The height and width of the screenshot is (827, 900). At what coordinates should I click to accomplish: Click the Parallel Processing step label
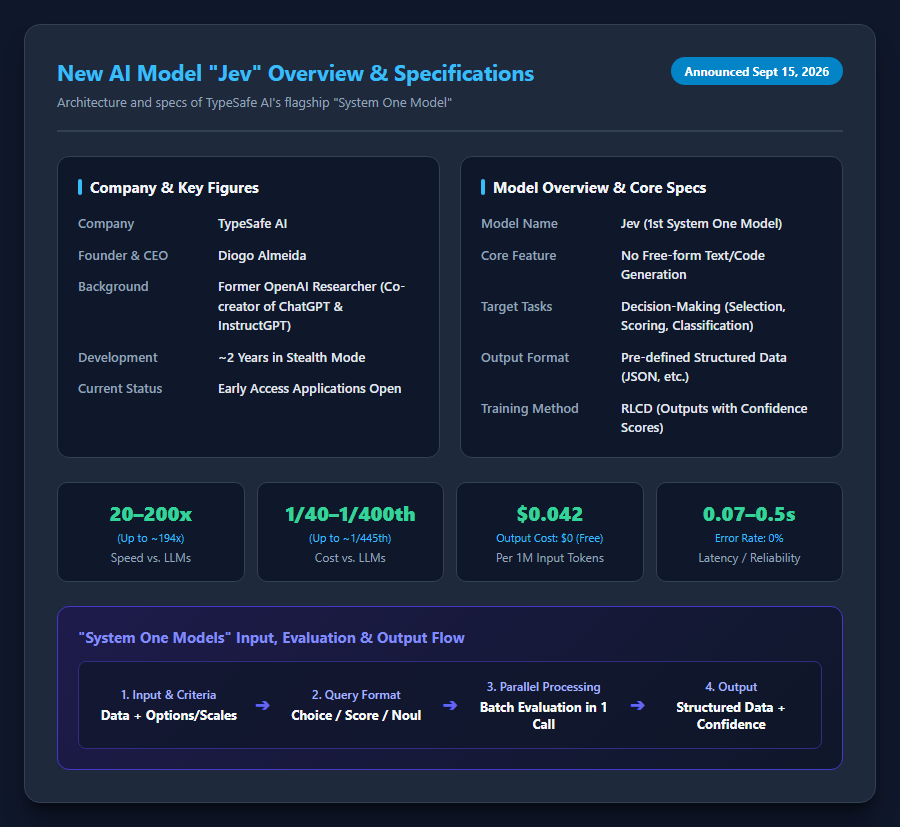(544, 687)
